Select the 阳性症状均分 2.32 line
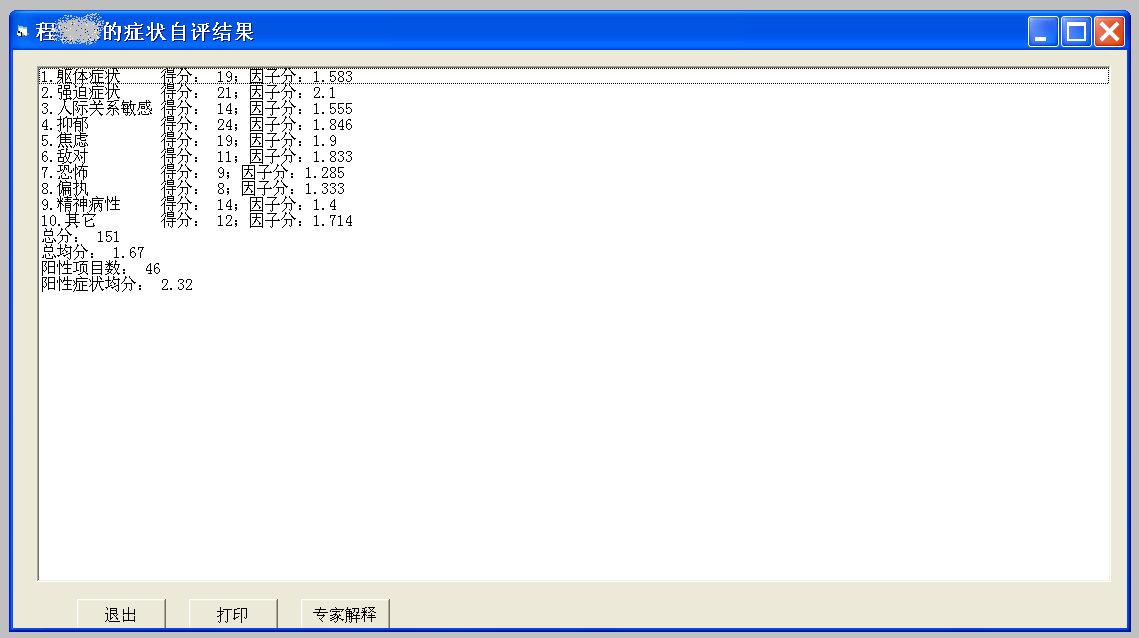1139x638 pixels. (x=116, y=285)
